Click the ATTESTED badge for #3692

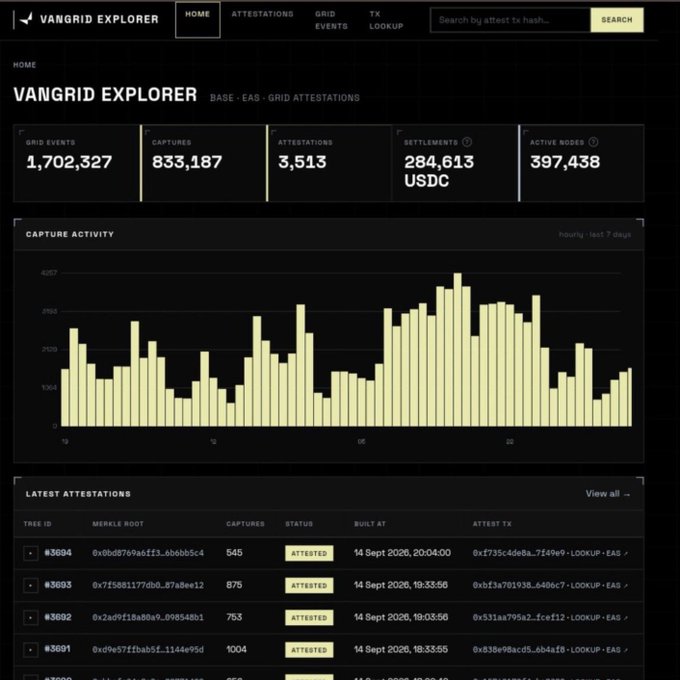309,617
